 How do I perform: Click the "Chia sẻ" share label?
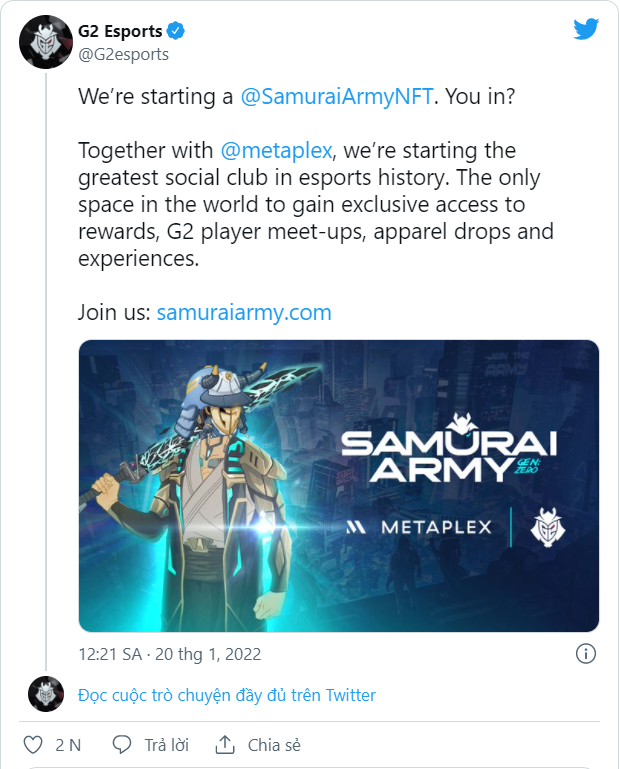click(274, 745)
